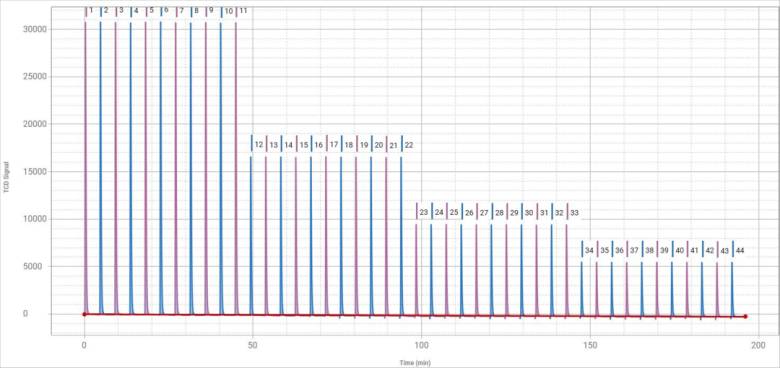The height and width of the screenshot is (368, 780).
Task: Select peak label 18 marker
Action: pos(348,145)
